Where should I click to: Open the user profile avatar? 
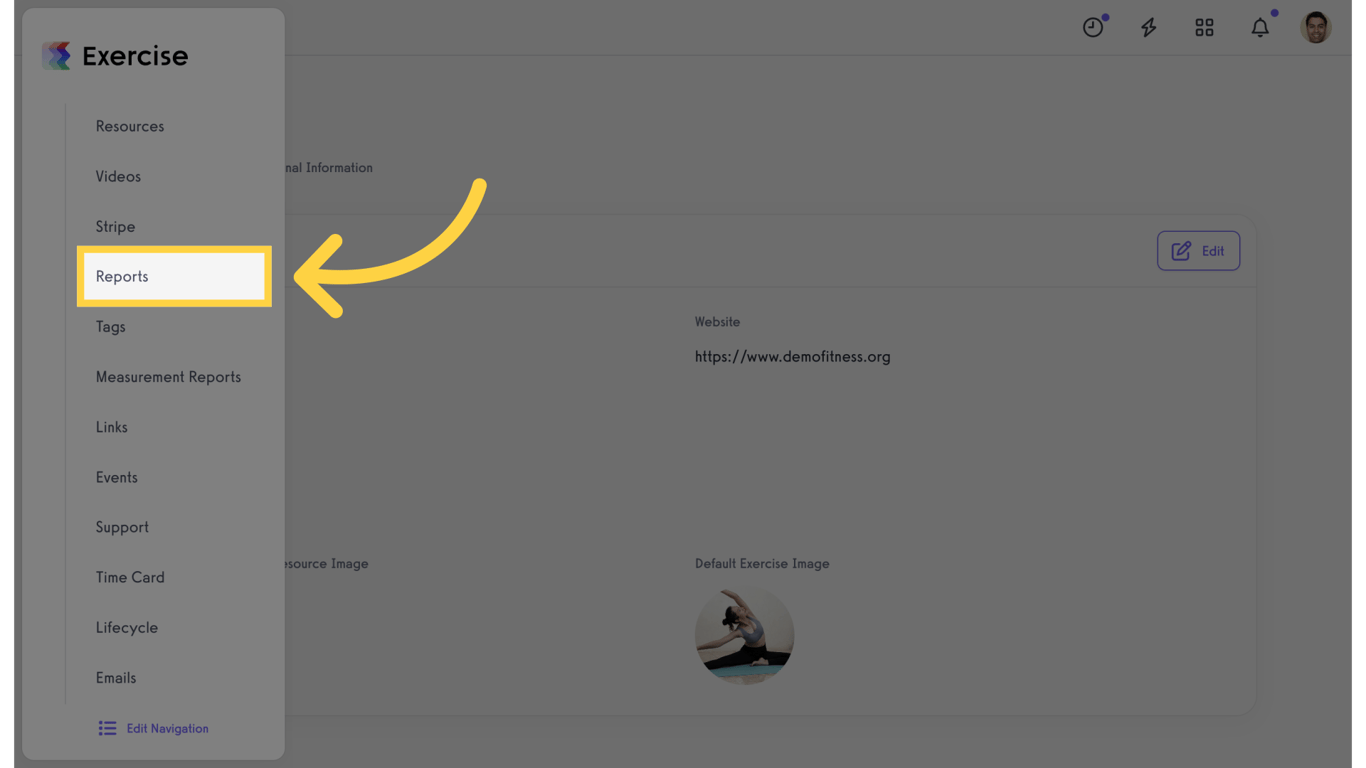click(x=1316, y=27)
